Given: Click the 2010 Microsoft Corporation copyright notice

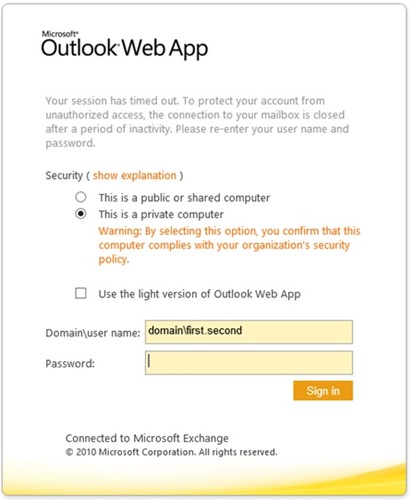Looking at the screenshot, I should click(171, 452).
